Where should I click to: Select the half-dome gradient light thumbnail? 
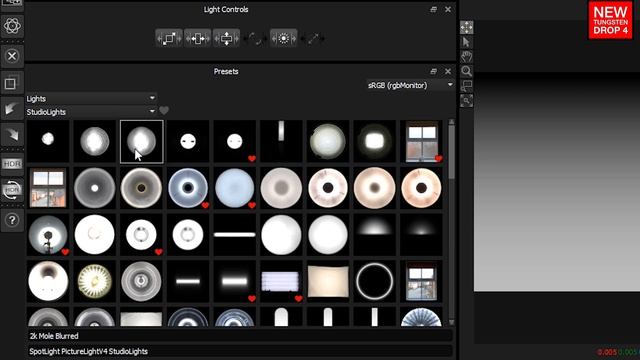[x=374, y=235]
